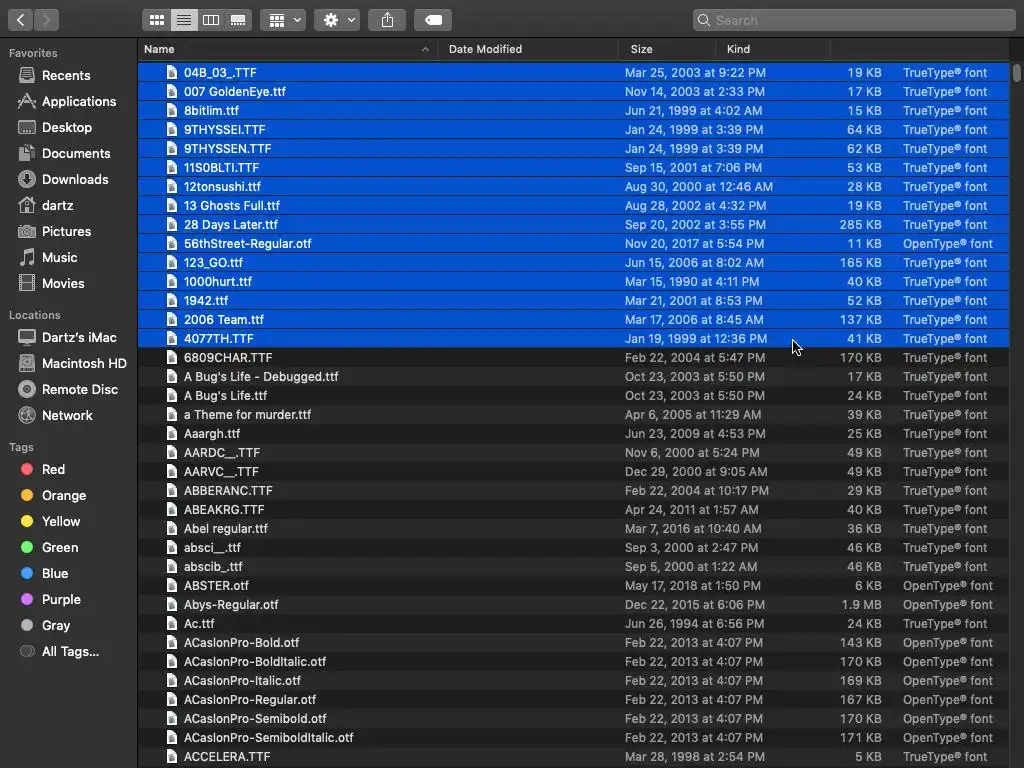The width and height of the screenshot is (1024, 768).
Task: Go back with the left arrow button
Action: [20, 20]
